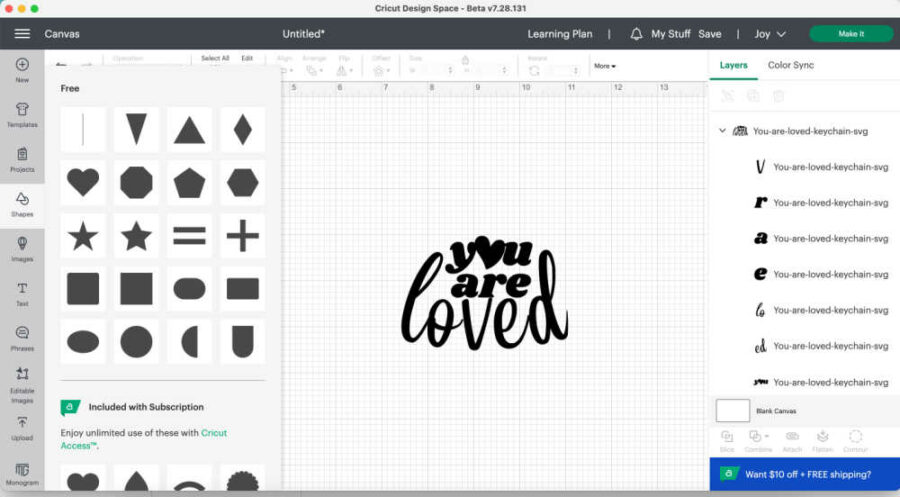Select the Text tool

(x=22, y=293)
